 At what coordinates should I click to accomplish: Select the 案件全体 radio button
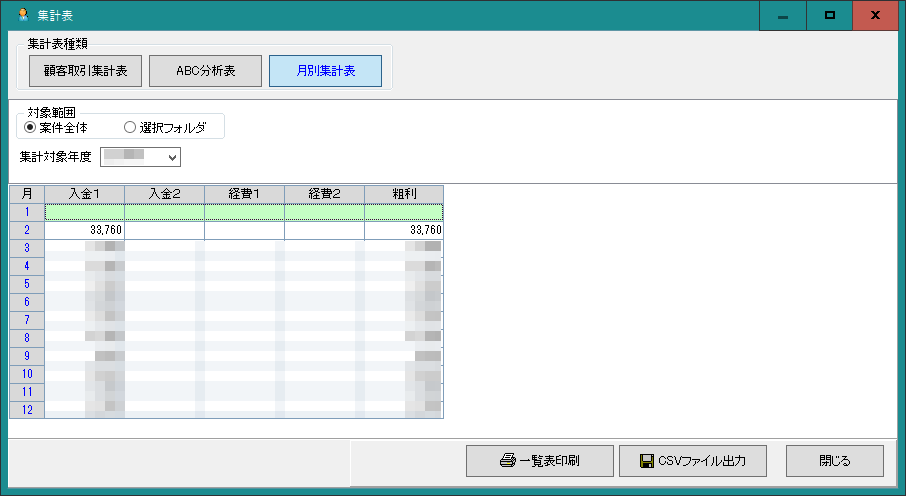30,127
